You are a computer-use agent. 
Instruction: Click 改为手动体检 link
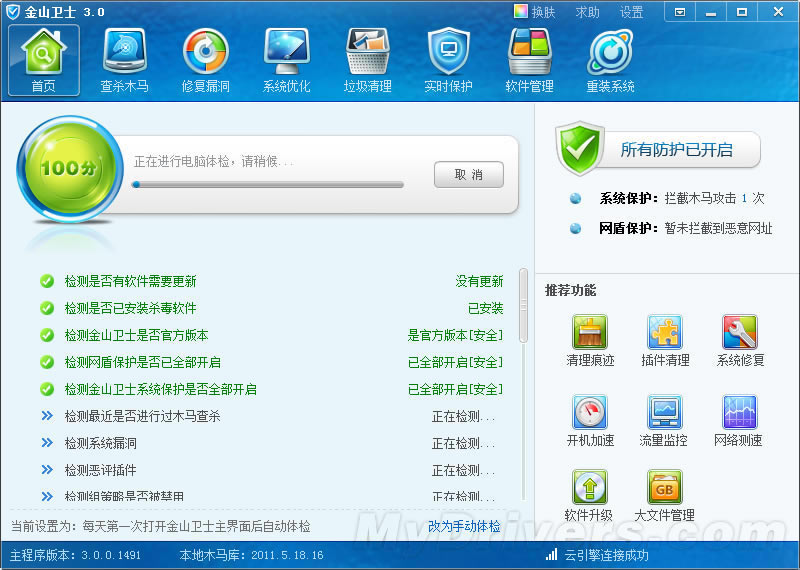click(464, 526)
